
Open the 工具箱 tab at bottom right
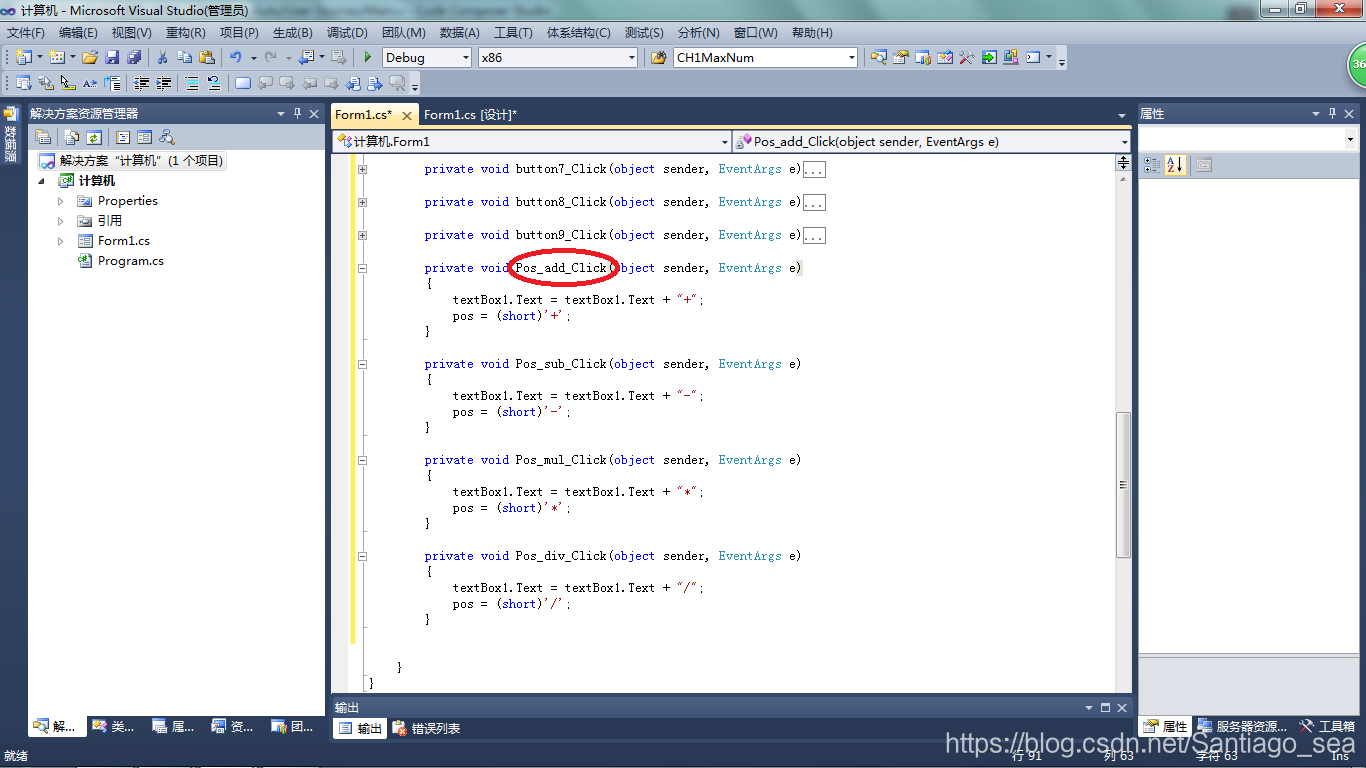[x=1327, y=727]
